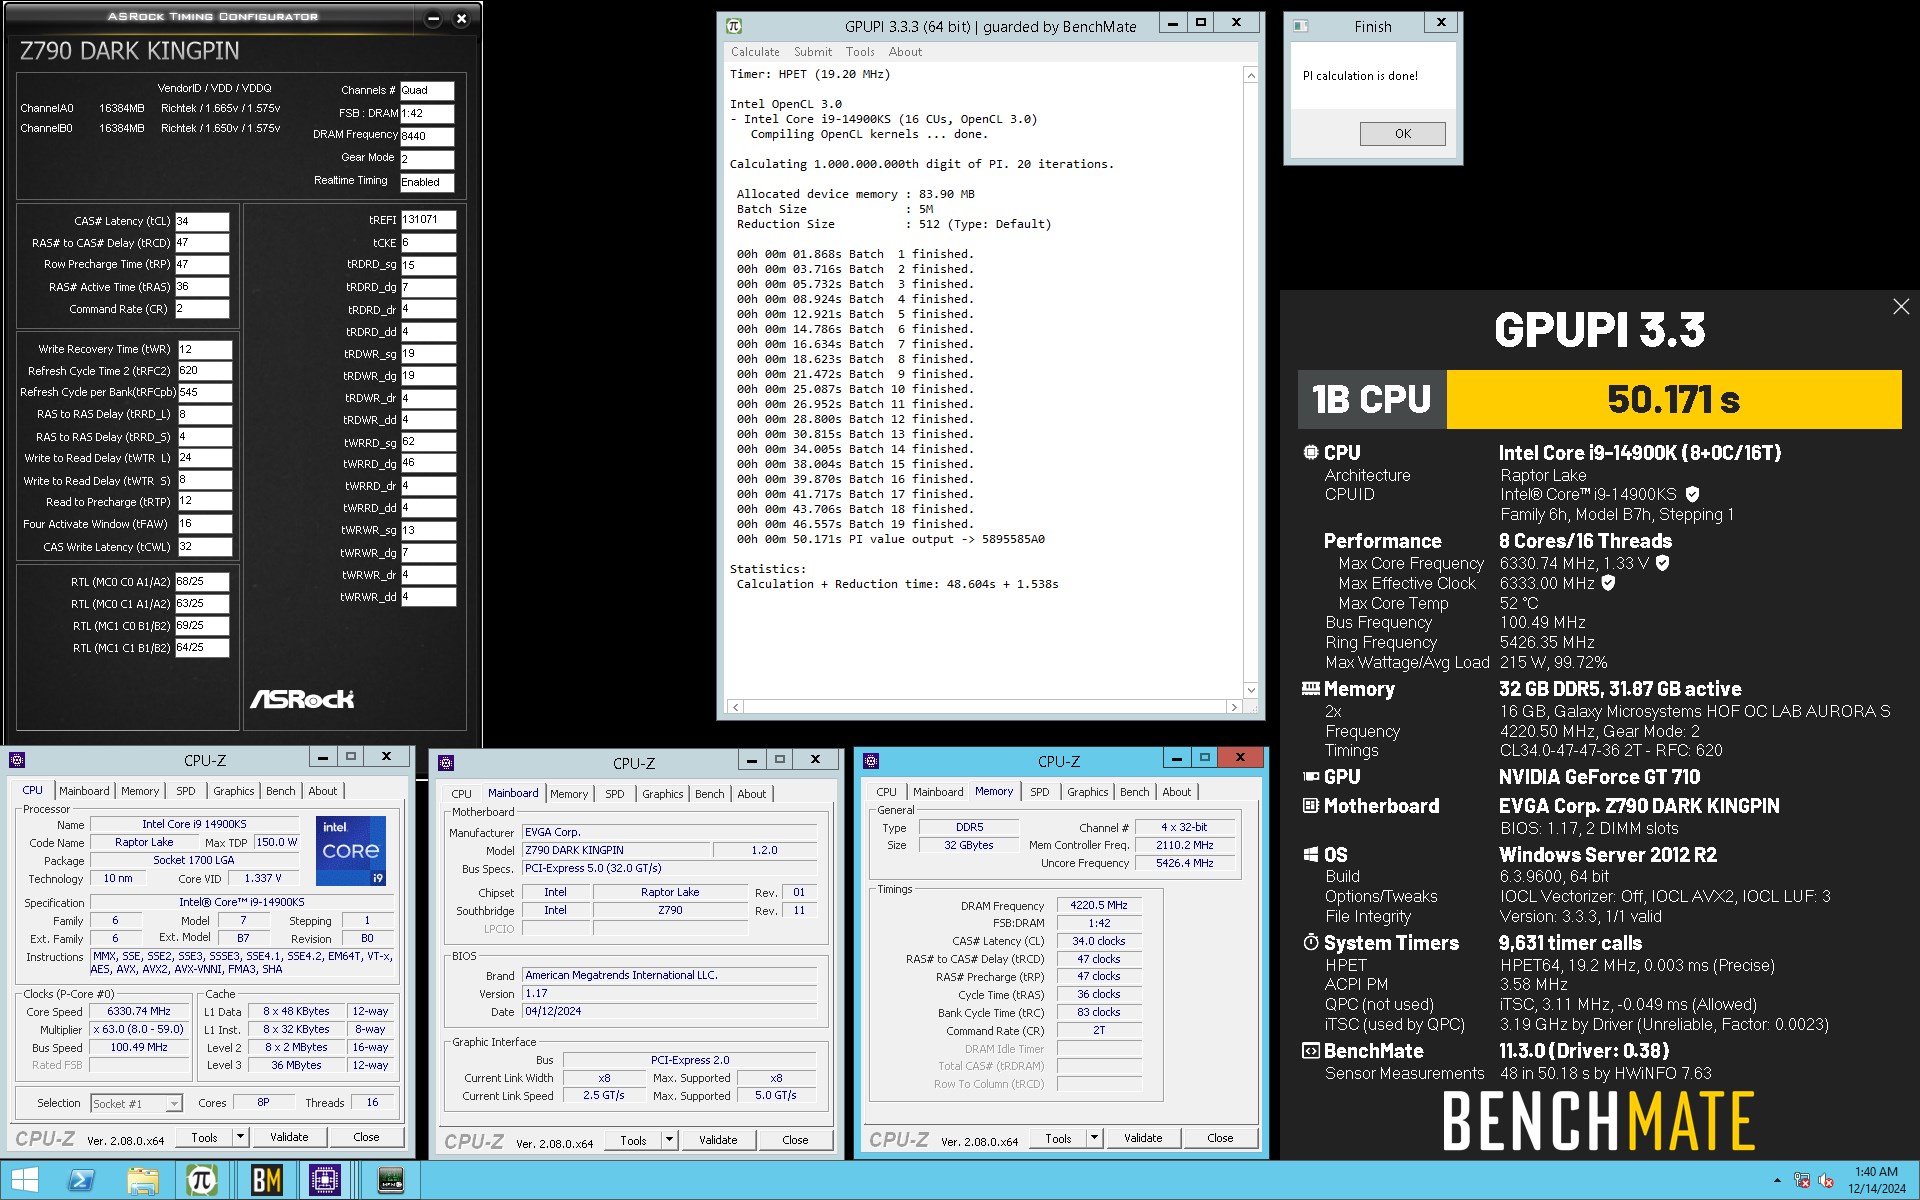Viewport: 1920px width, 1200px height.
Task: Click tREFI value field 131071
Action: pos(428,219)
